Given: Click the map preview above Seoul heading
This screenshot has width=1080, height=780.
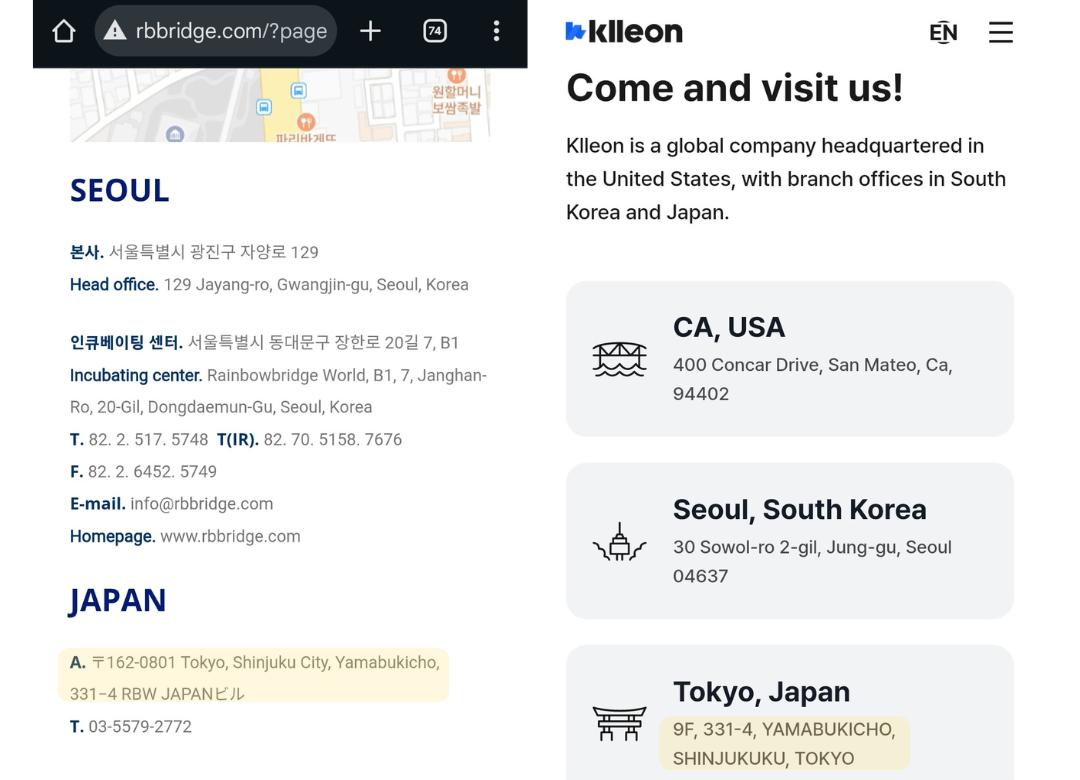Looking at the screenshot, I should 280,105.
